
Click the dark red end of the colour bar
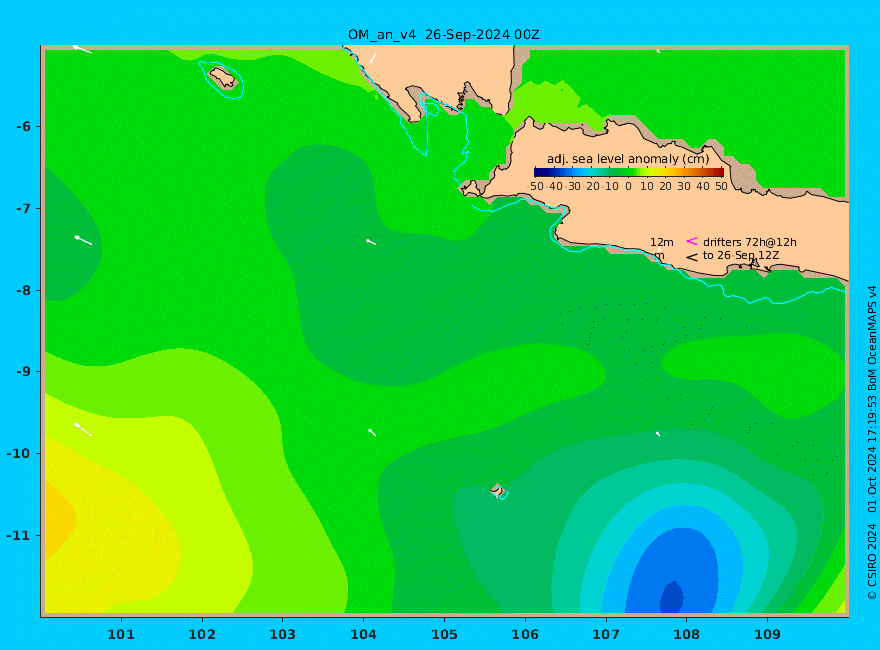[719, 172]
